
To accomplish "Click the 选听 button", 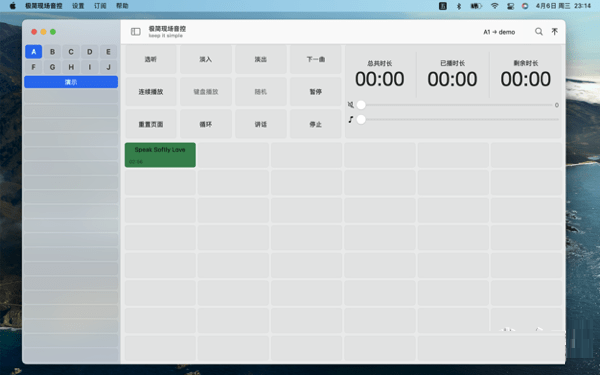I will (151, 59).
